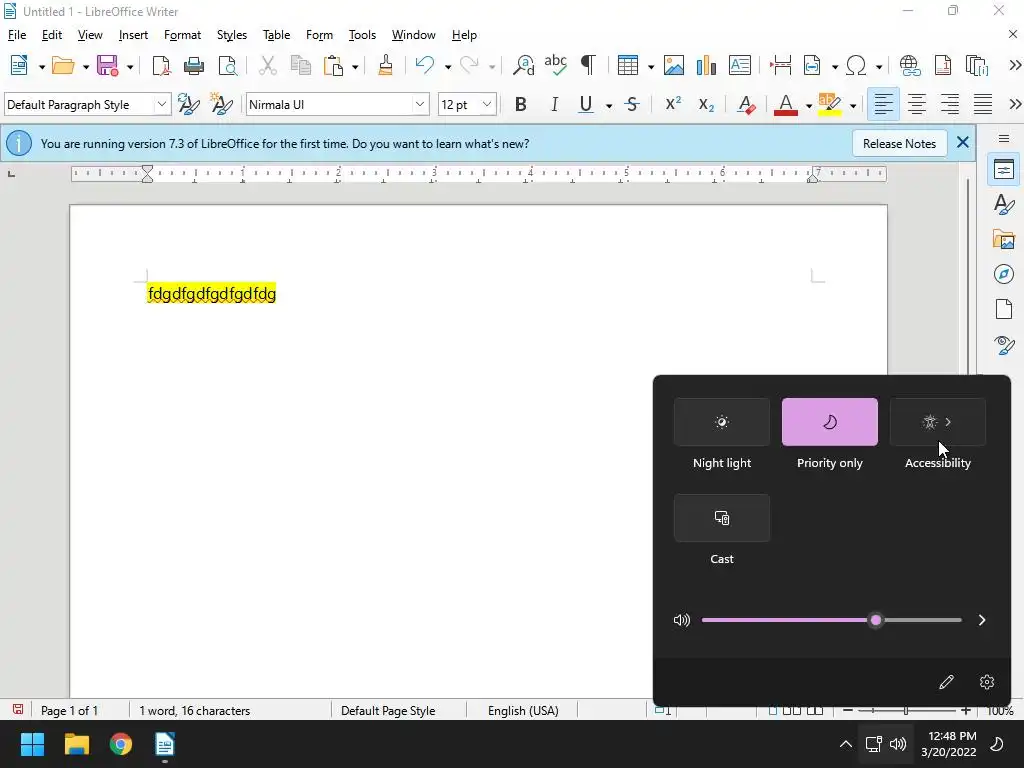Click the New document icon

coord(19,65)
